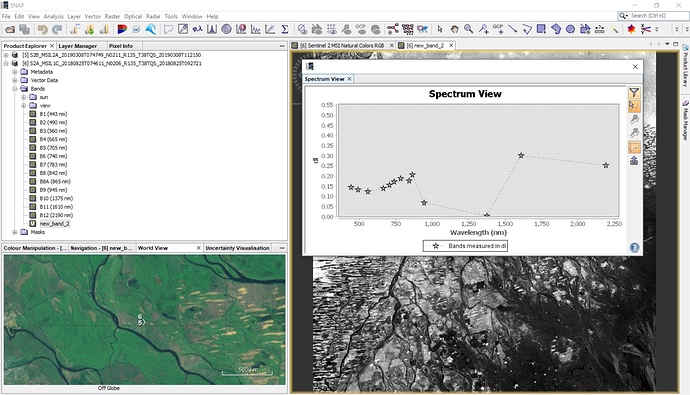Select the Pin placing tool

click(x=483, y=29)
